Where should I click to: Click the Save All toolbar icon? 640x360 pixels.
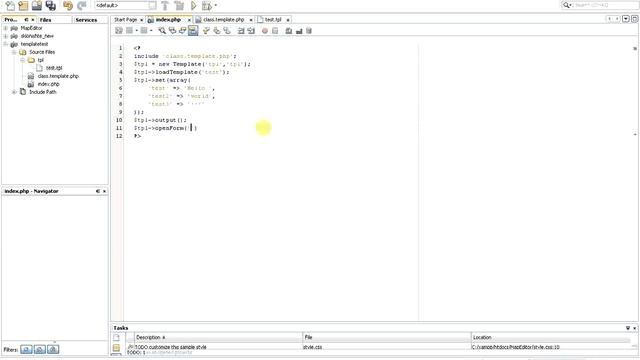click(x=50, y=6)
